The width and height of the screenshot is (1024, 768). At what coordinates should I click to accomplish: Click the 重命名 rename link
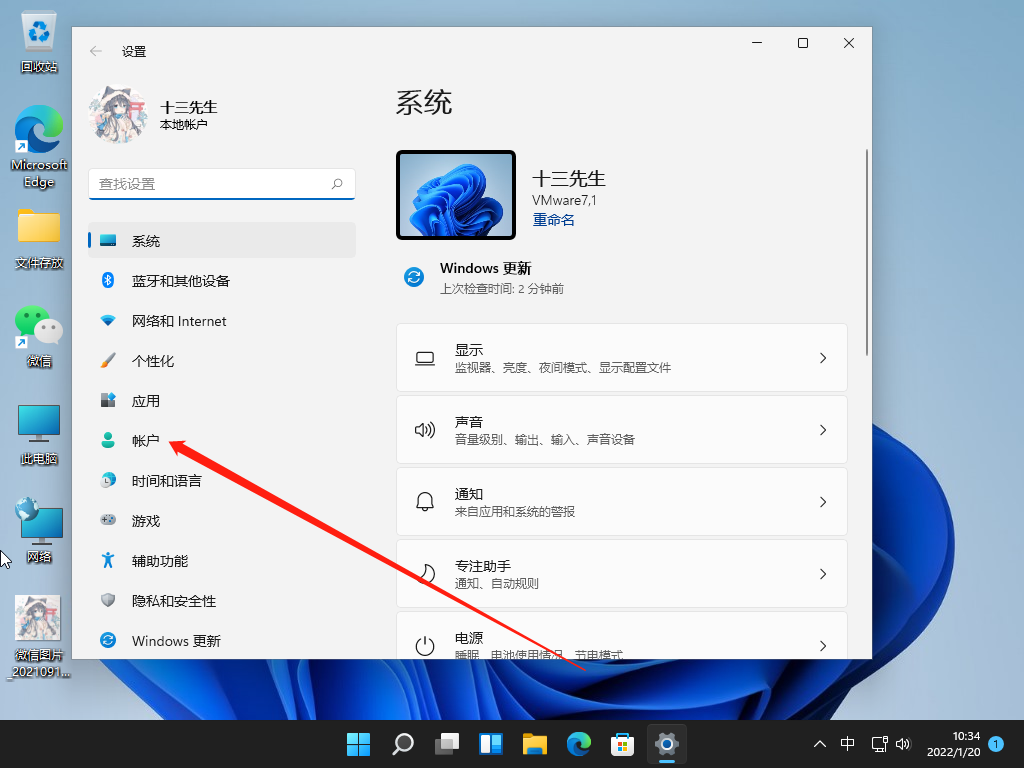(553, 220)
